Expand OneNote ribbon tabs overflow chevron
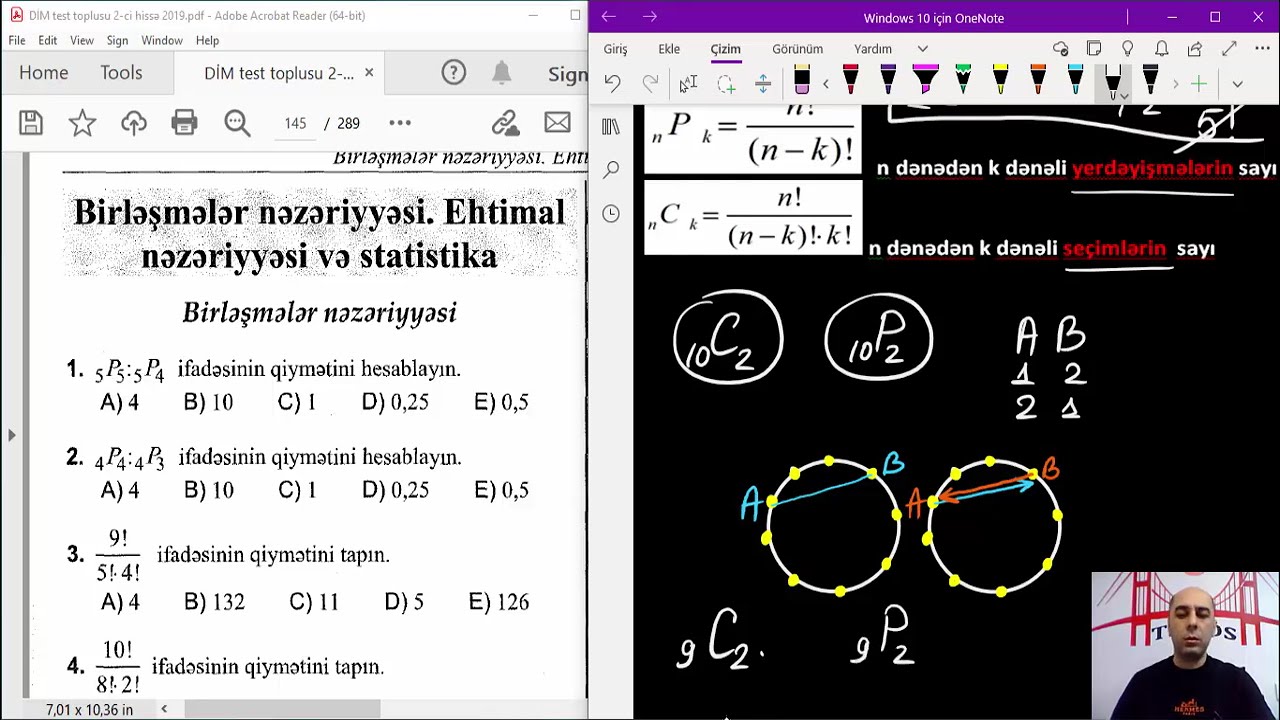1280x720 pixels. [x=923, y=49]
